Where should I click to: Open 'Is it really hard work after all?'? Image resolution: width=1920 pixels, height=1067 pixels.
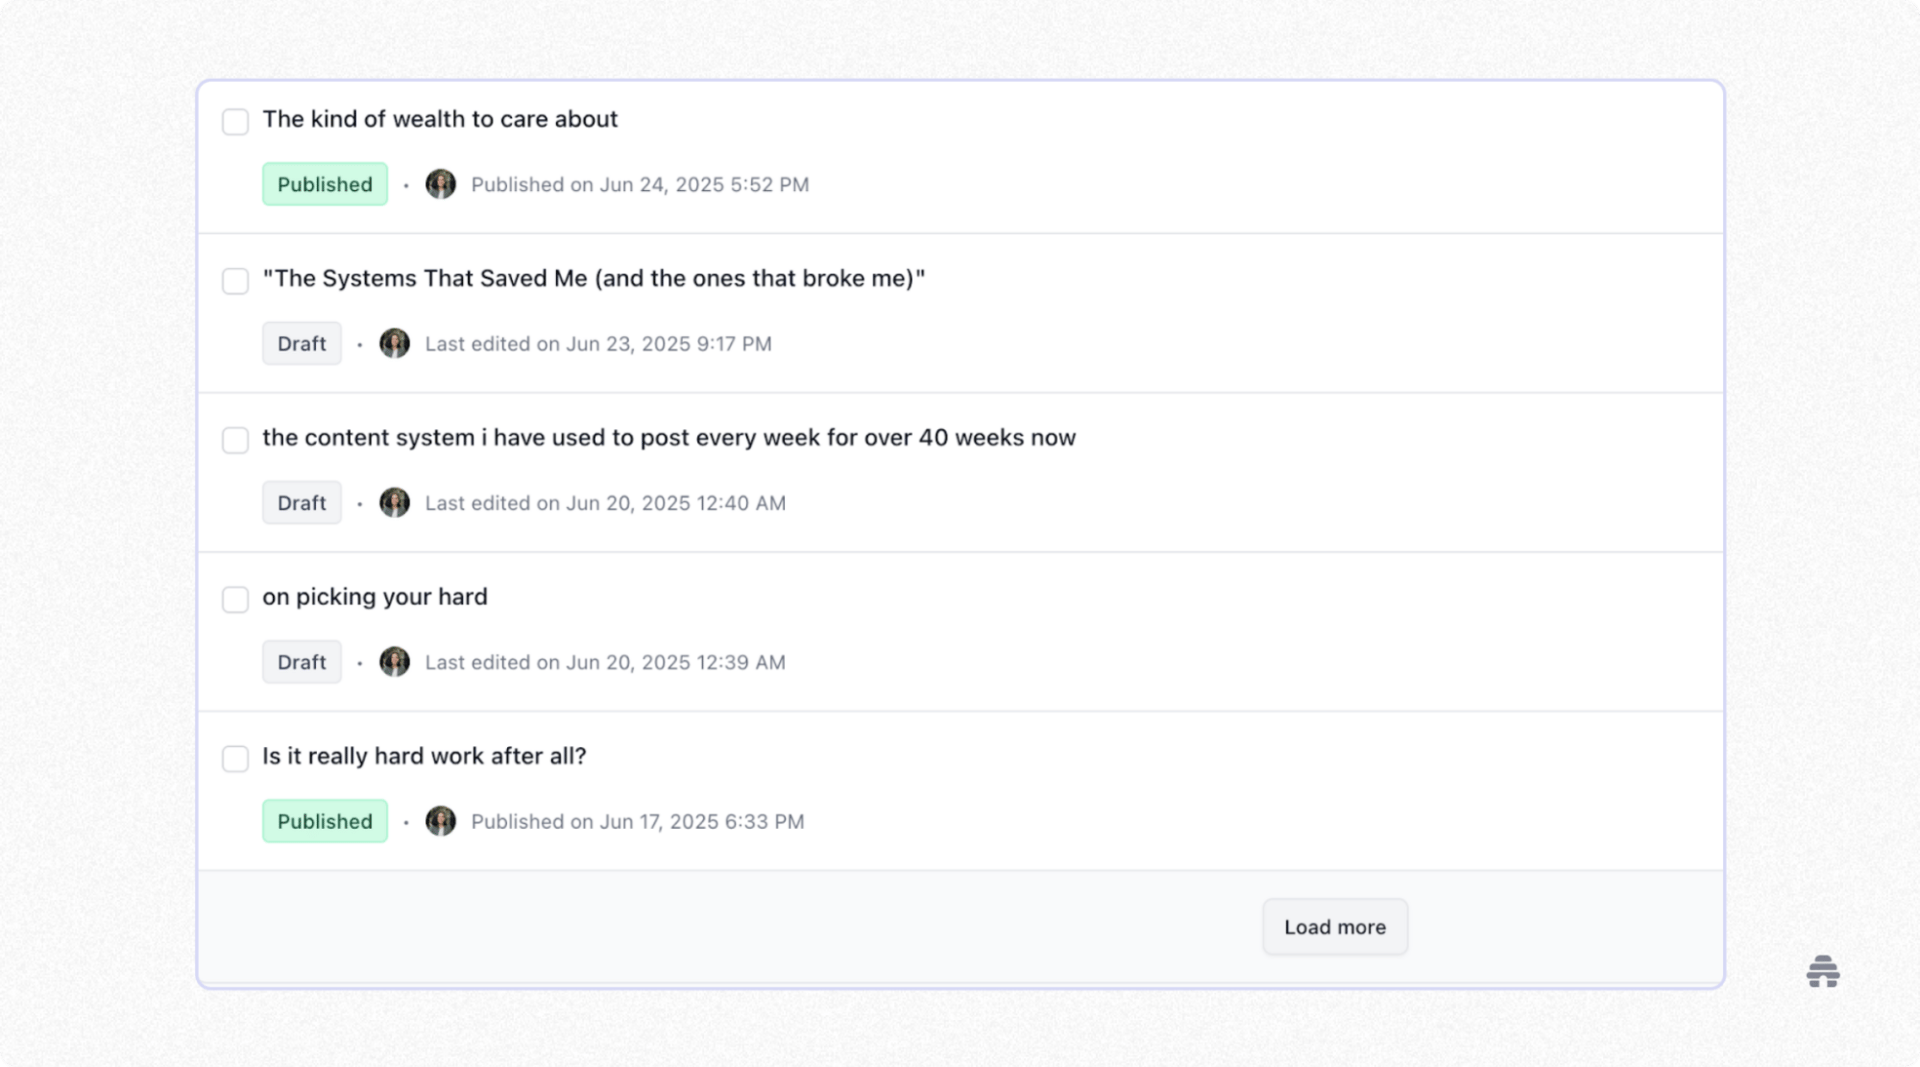(x=424, y=756)
